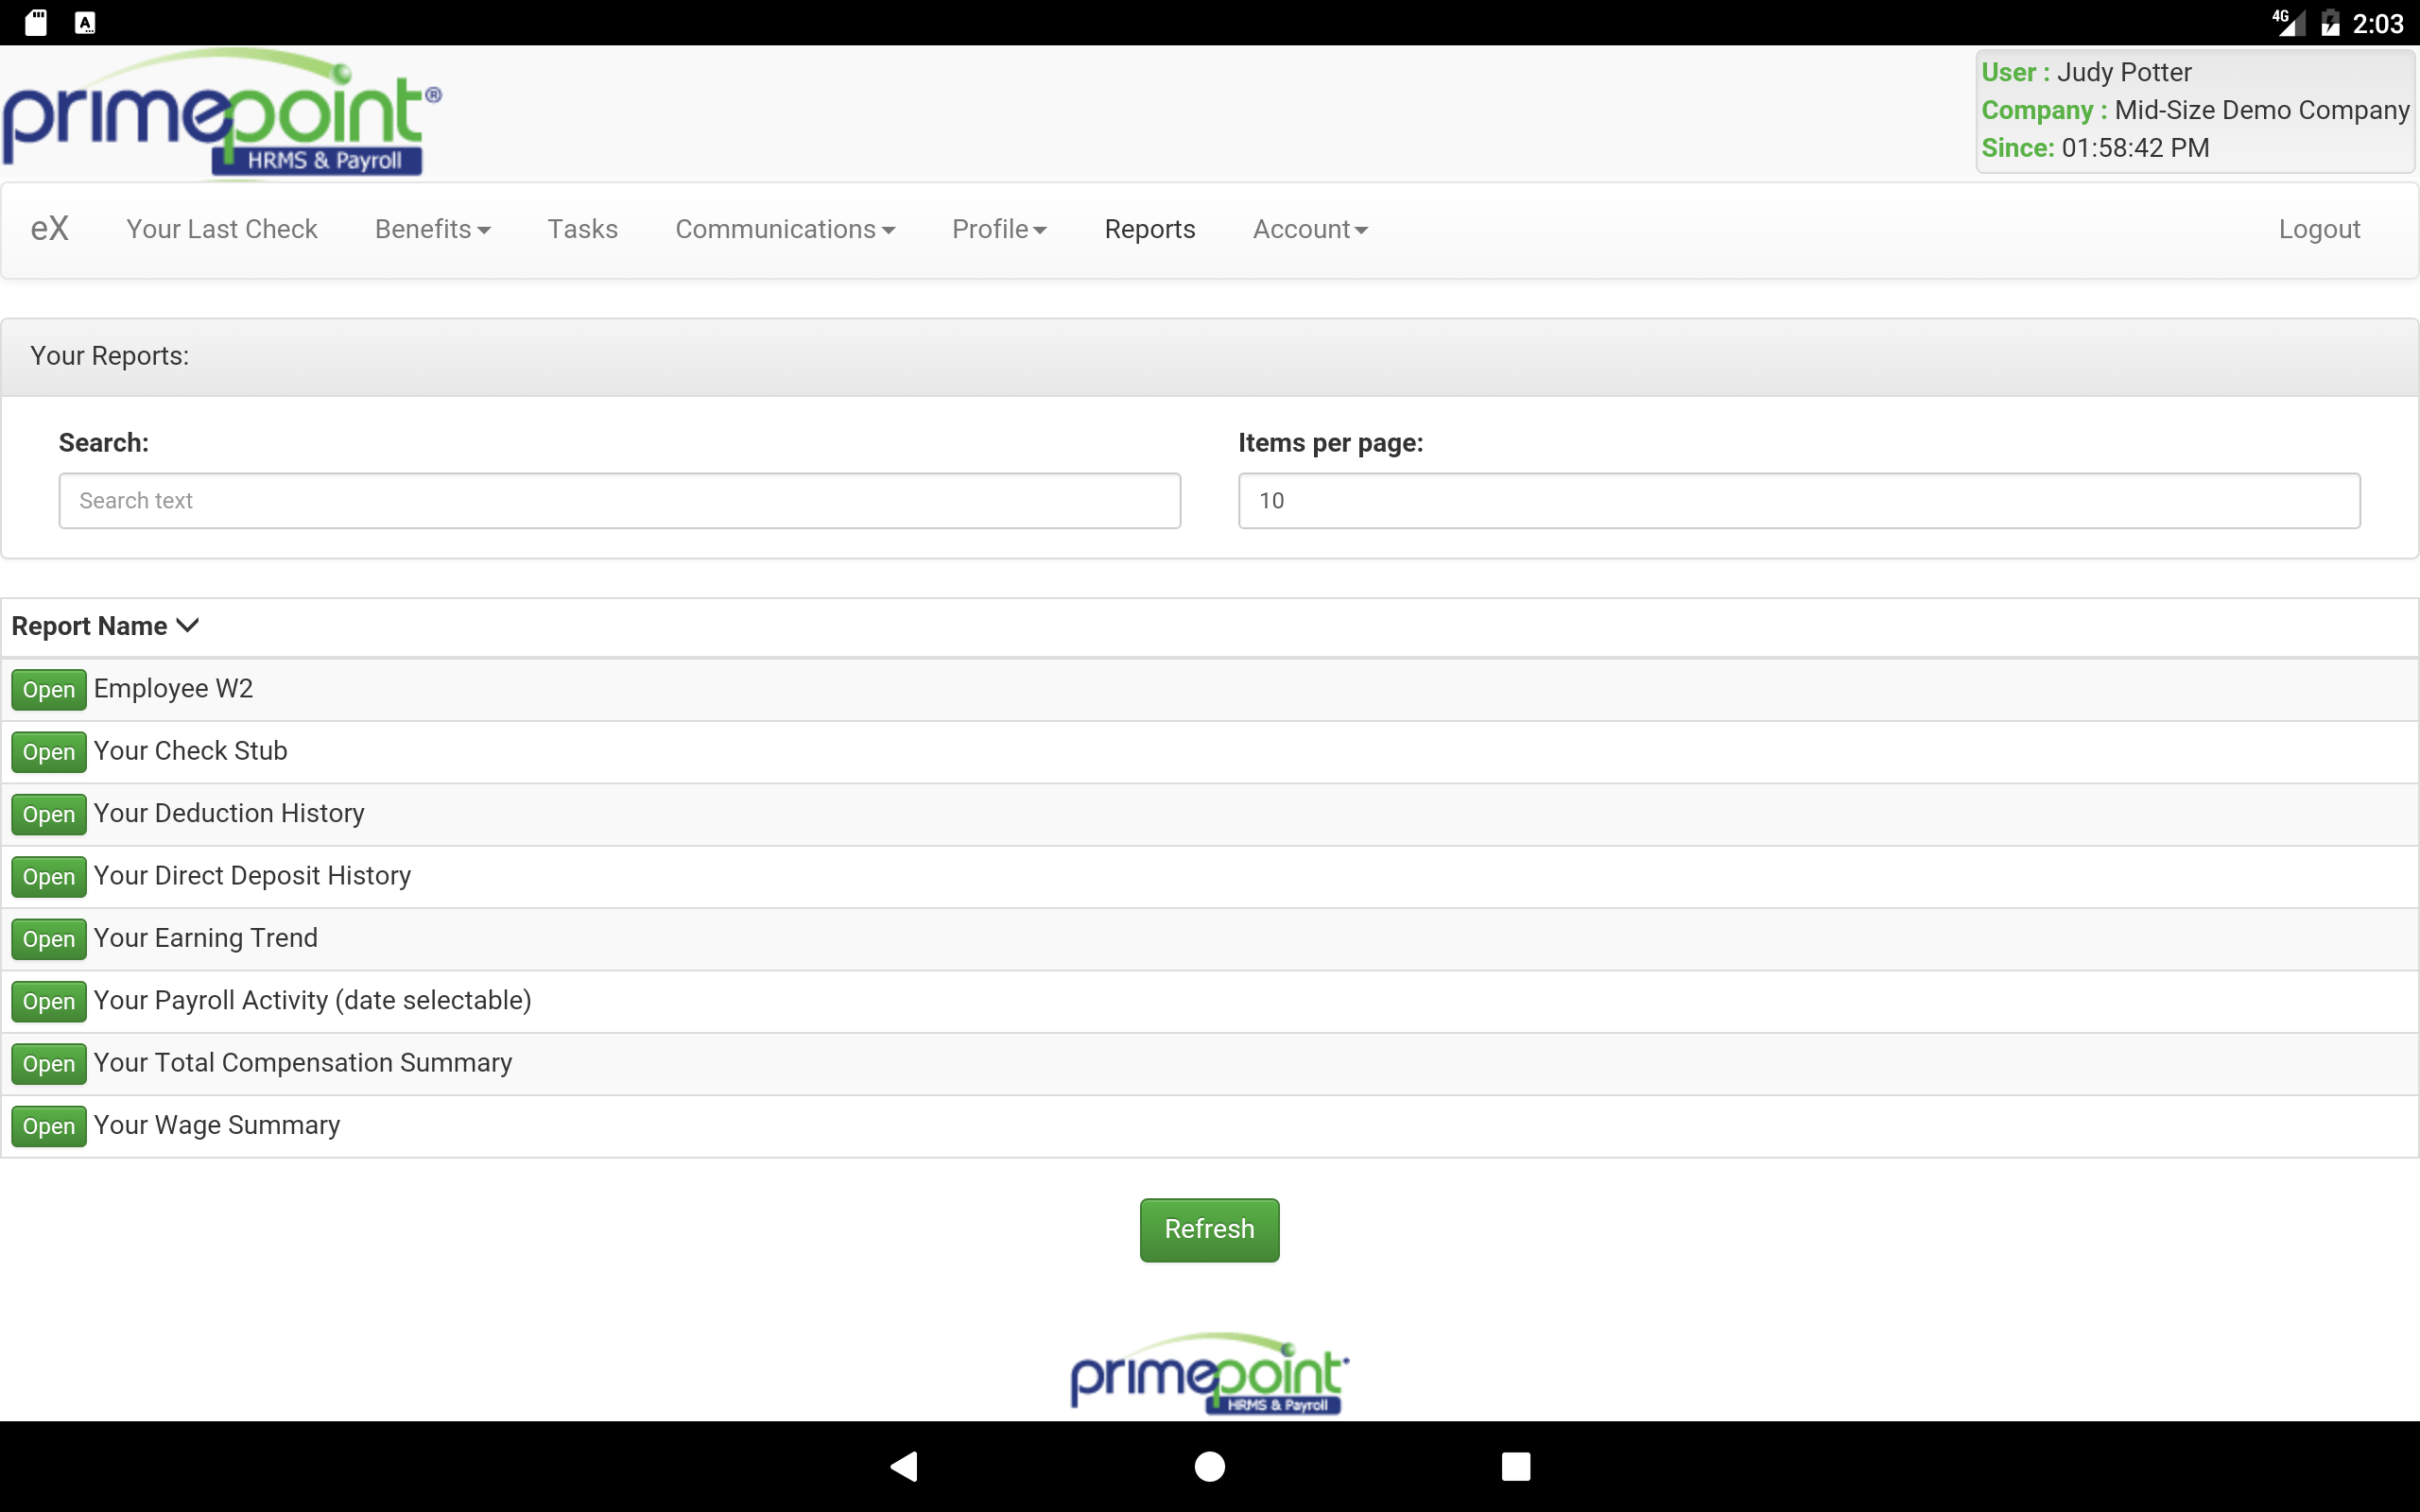Expand the Communications dropdown menu
The height and width of the screenshot is (1512, 2420).
click(785, 229)
